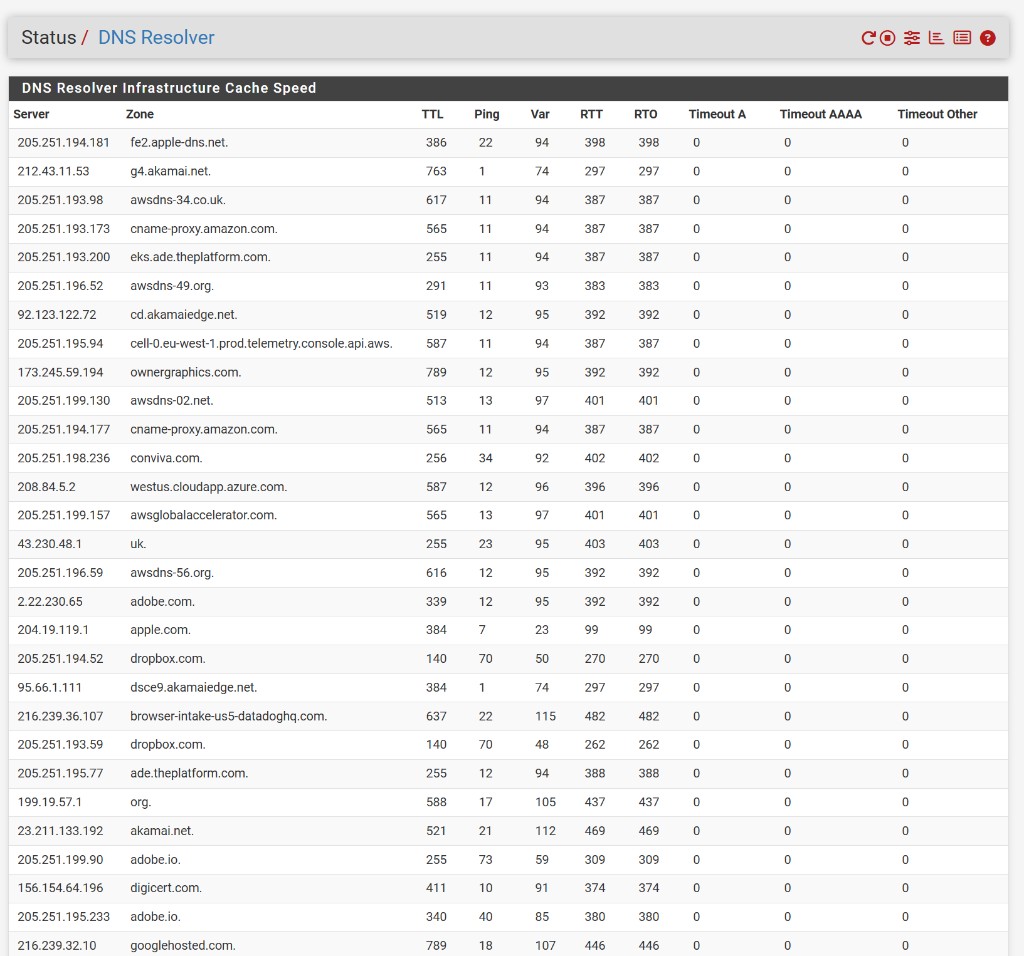Image resolution: width=1024 pixels, height=956 pixels.
Task: Click the browser-intake-us5-datadoghq.com. zone cell
Action: coord(228,716)
